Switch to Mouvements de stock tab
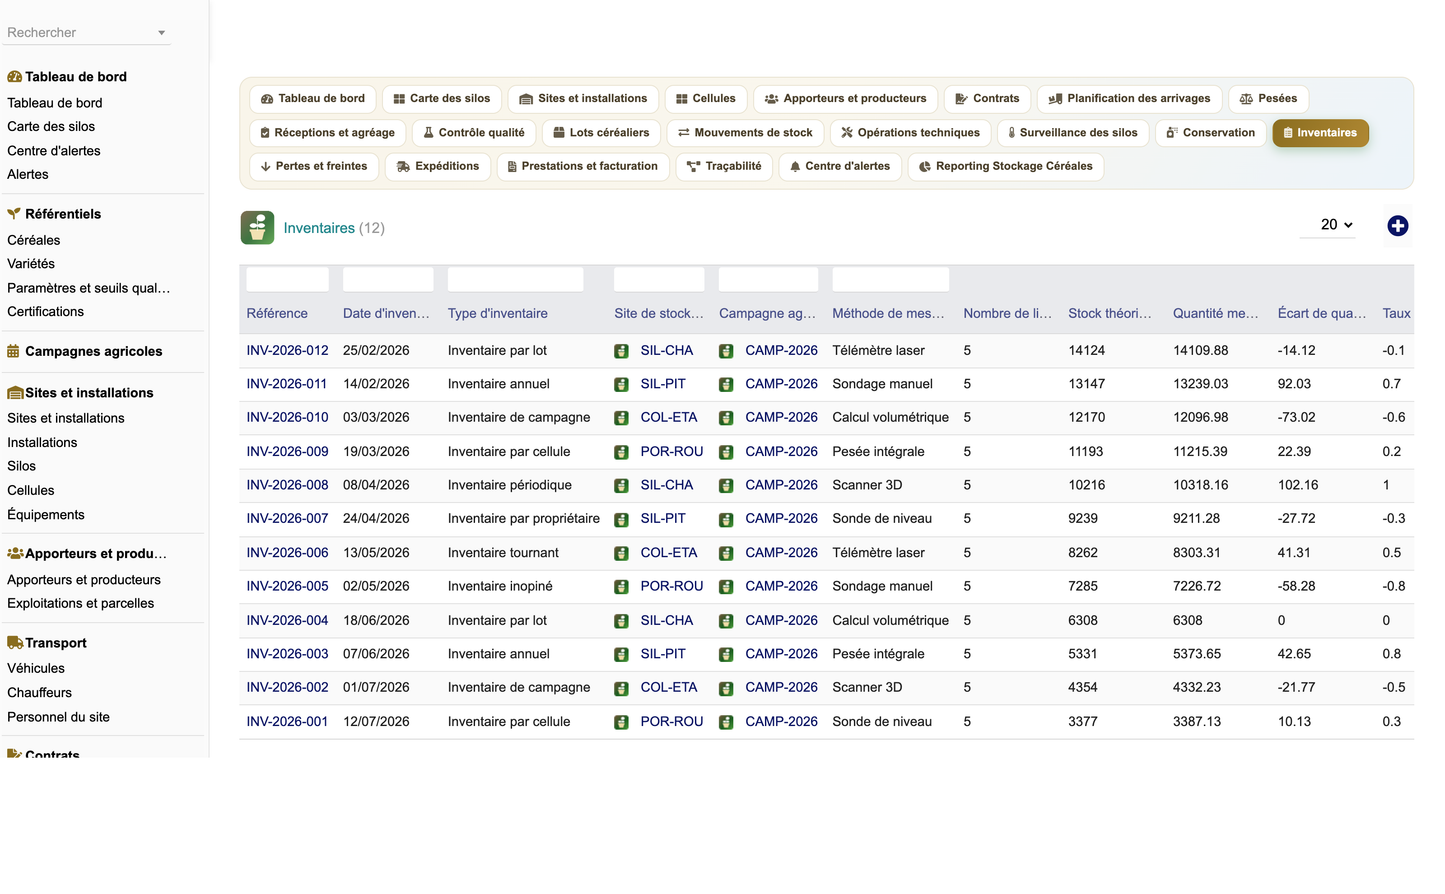The height and width of the screenshot is (894, 1445). pyautogui.click(x=745, y=133)
